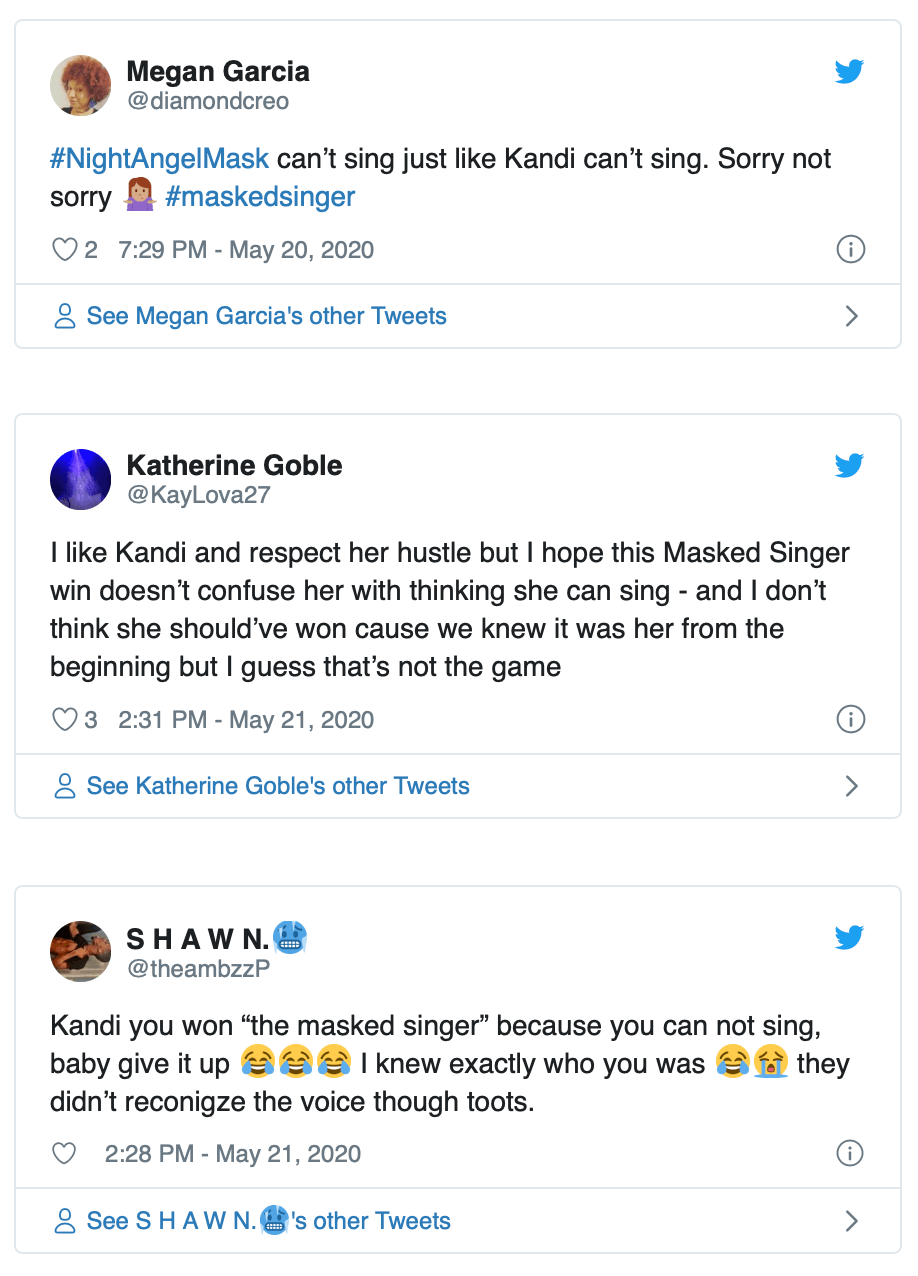Click the Twitter bird icon on Megan Garcia's tweet

(849, 72)
